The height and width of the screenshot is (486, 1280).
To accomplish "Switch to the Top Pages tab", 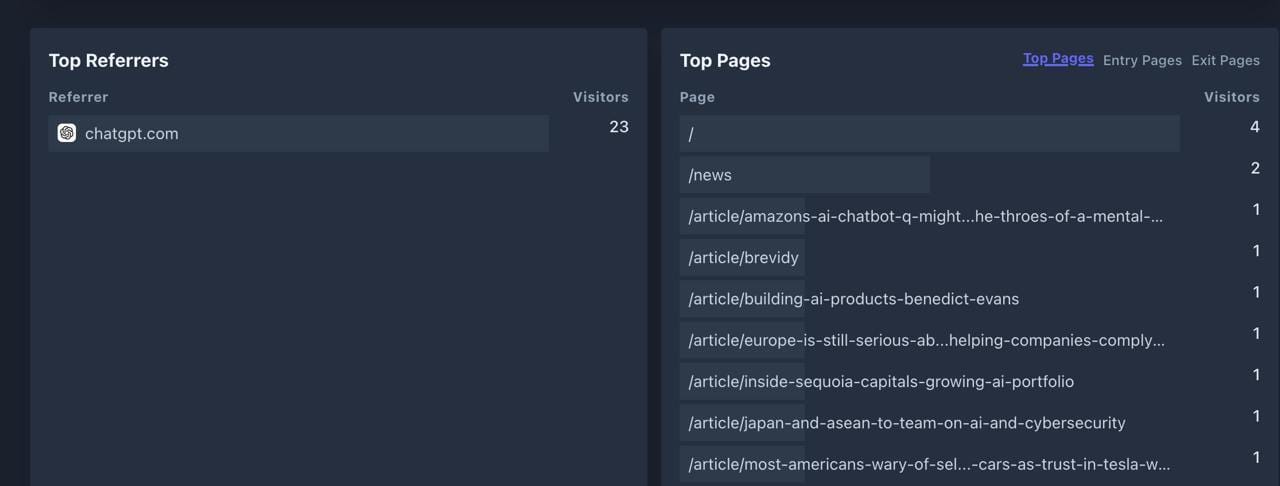I will [1057, 59].
